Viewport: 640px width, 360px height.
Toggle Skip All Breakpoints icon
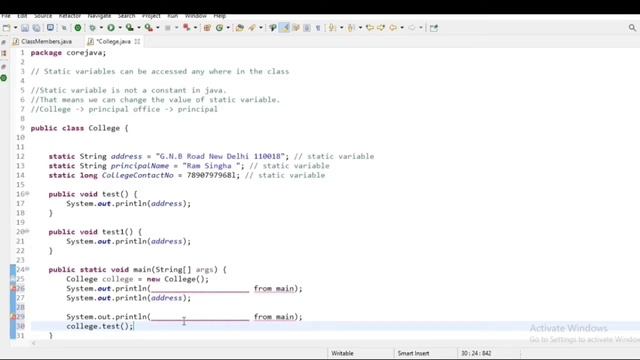(64, 28)
